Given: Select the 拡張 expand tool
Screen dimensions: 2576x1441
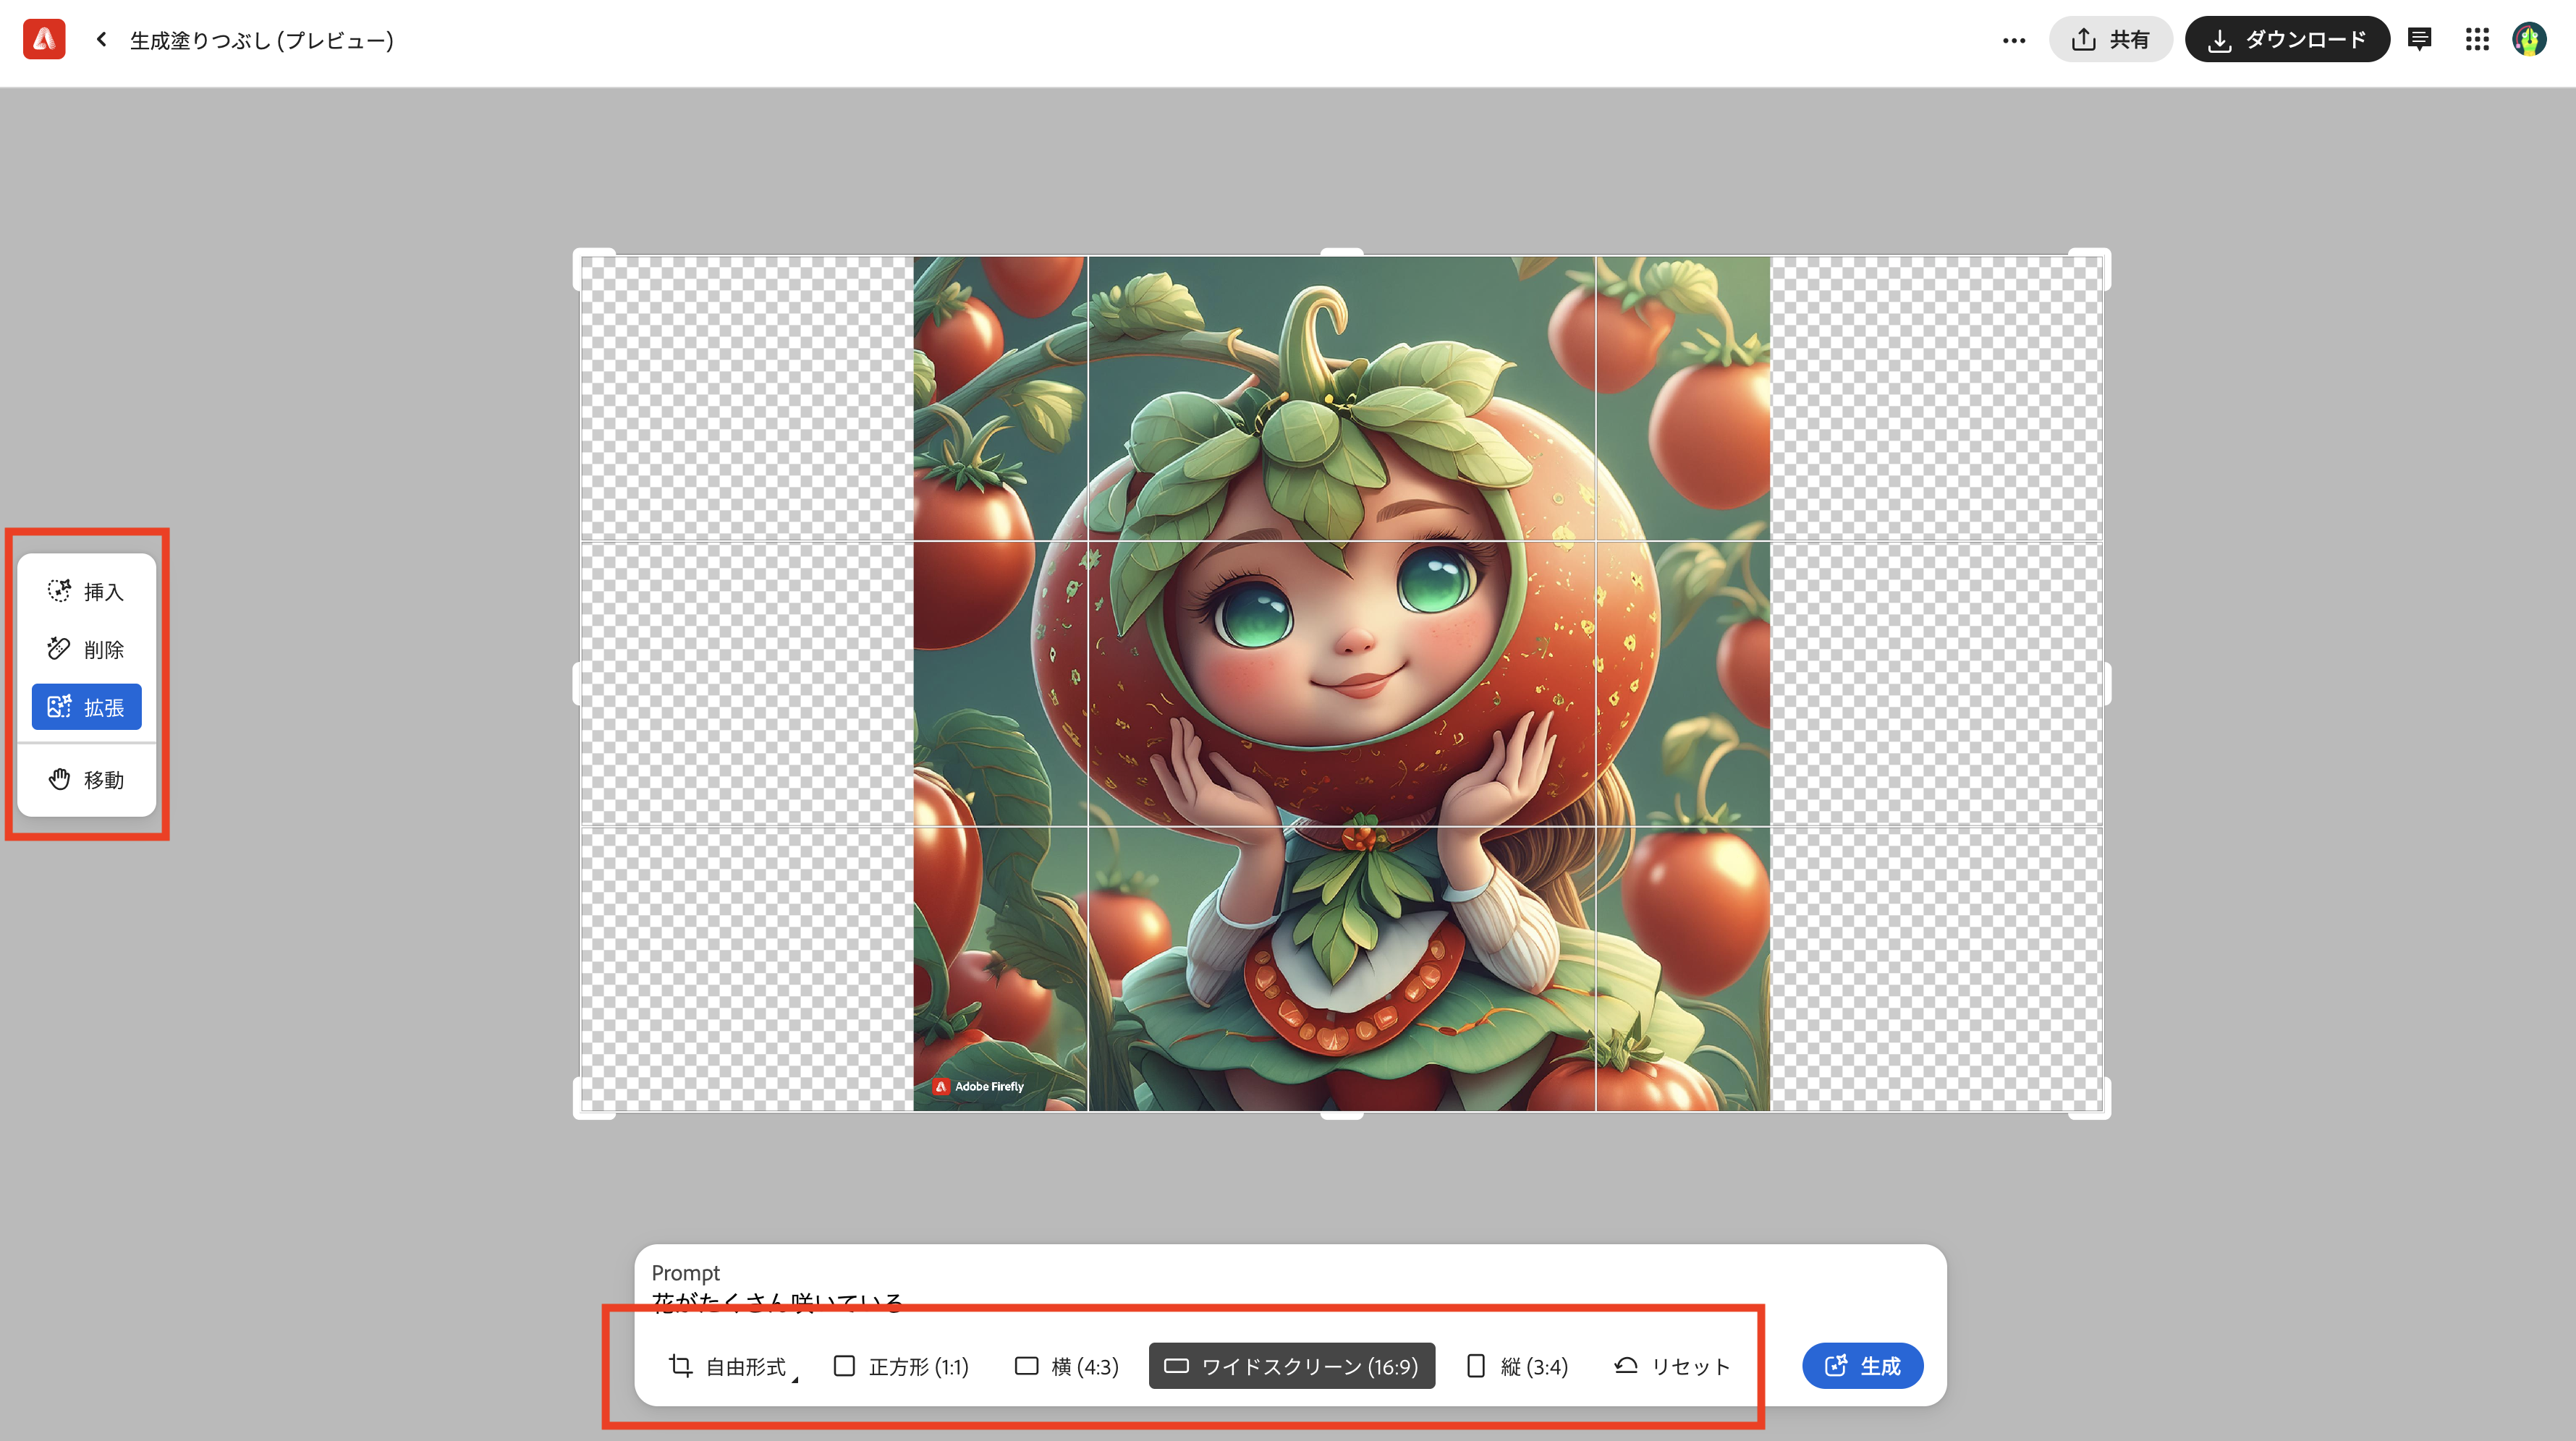Looking at the screenshot, I should (x=87, y=707).
